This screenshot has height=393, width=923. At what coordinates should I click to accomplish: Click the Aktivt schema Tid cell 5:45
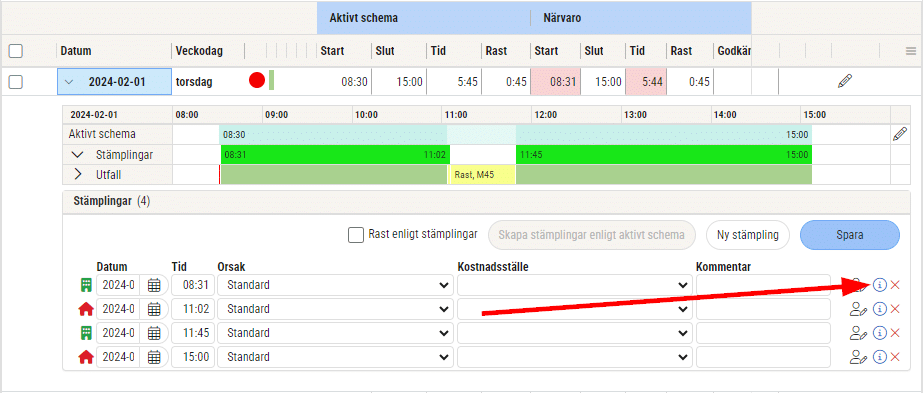[x=454, y=81]
